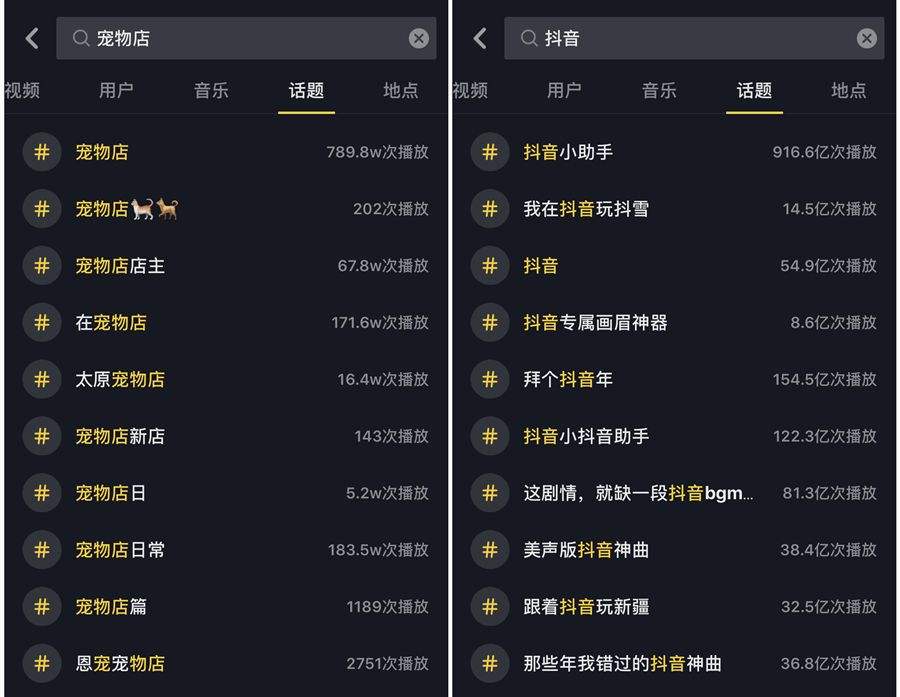The width and height of the screenshot is (900, 697).
Task: Click the magnifier icon in the 抖音 search bar
Action: click(x=526, y=38)
